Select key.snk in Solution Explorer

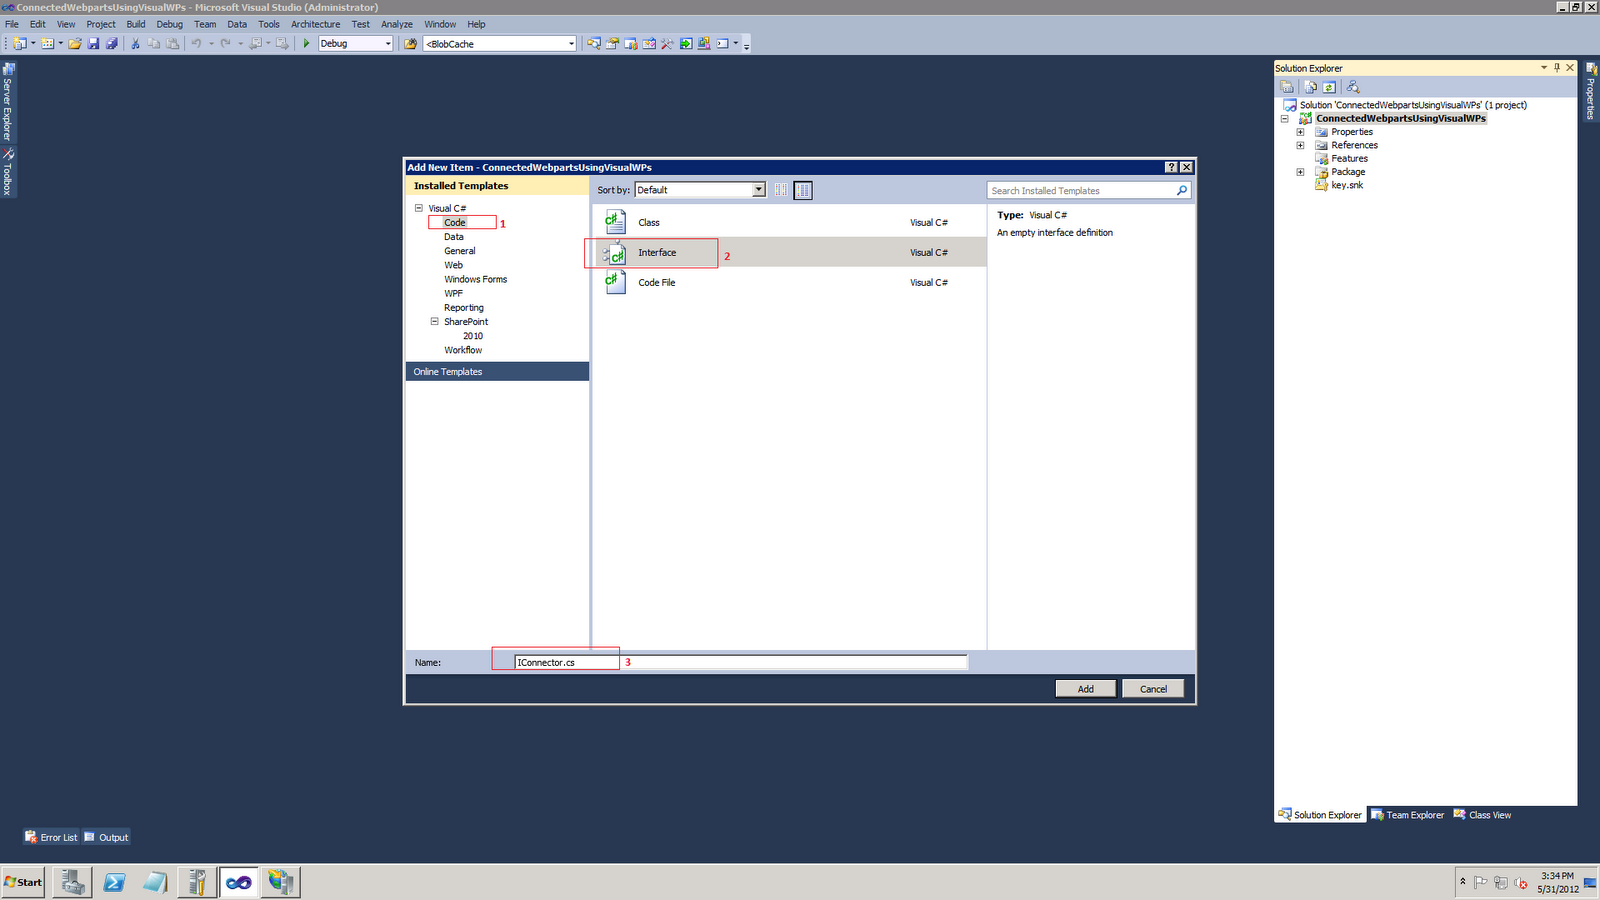(x=1347, y=185)
